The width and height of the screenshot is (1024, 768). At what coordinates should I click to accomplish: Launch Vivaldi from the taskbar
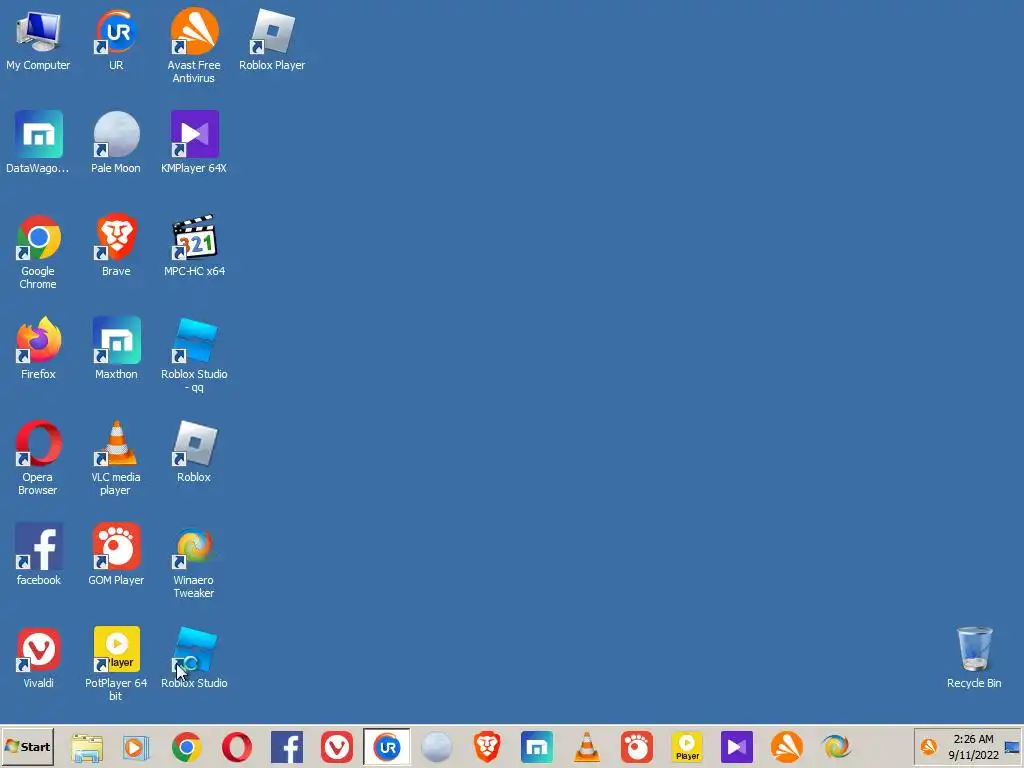point(337,746)
